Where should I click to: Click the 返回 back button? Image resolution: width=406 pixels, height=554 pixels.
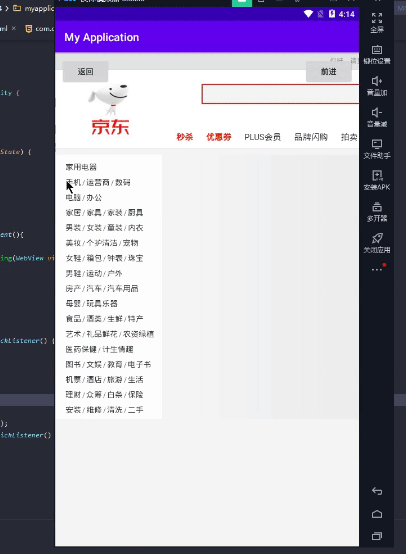tap(85, 72)
